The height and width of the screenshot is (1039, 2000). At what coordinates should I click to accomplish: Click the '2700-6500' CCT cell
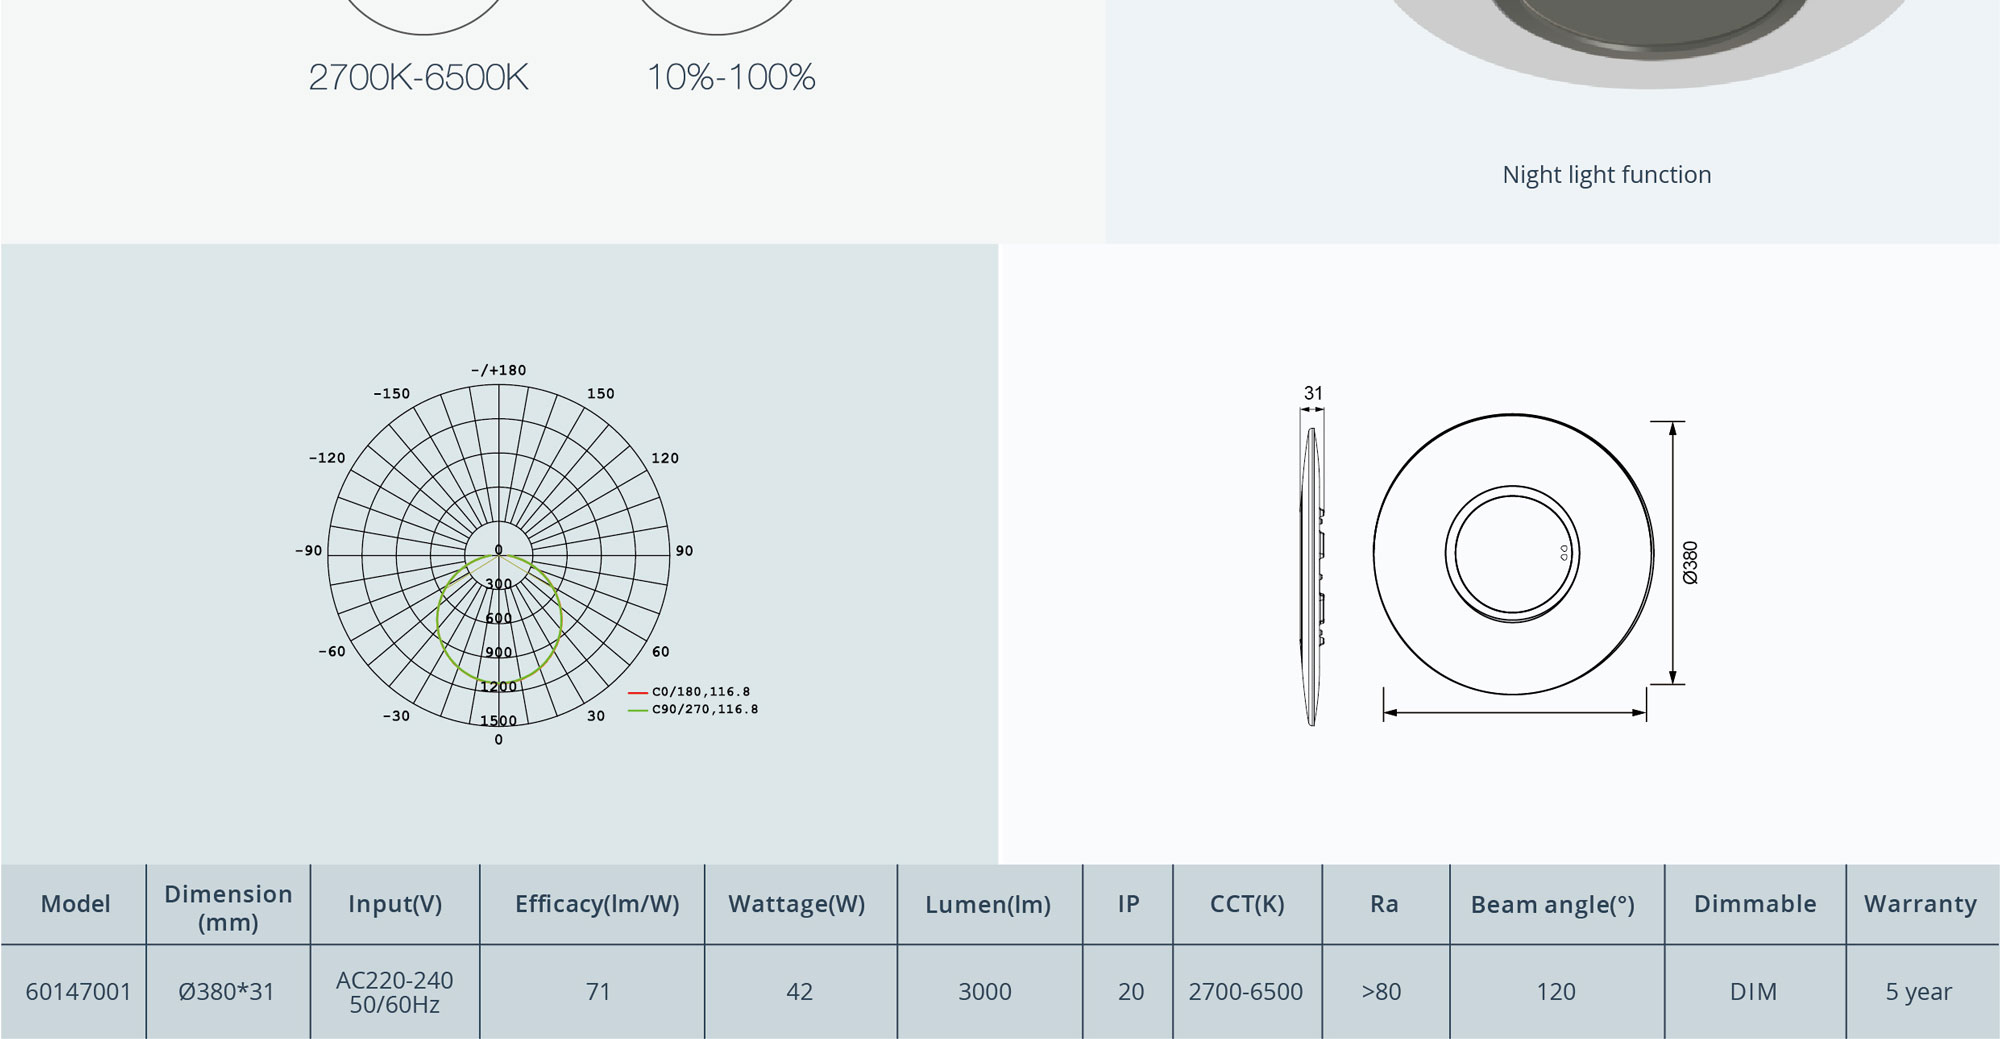click(1246, 992)
